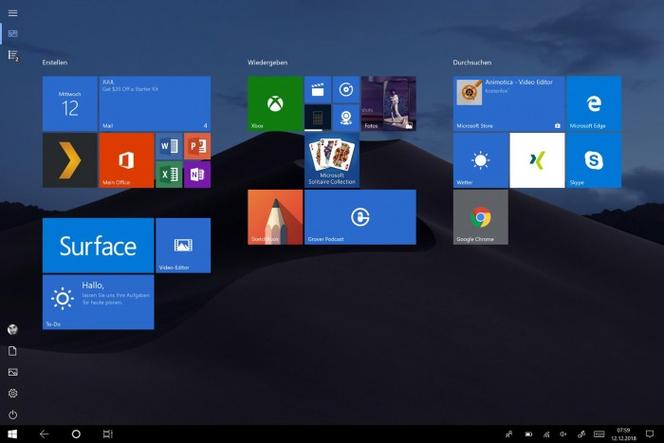Switch to all apps list view
Viewport: 664px width, 443px height.
click(13, 55)
